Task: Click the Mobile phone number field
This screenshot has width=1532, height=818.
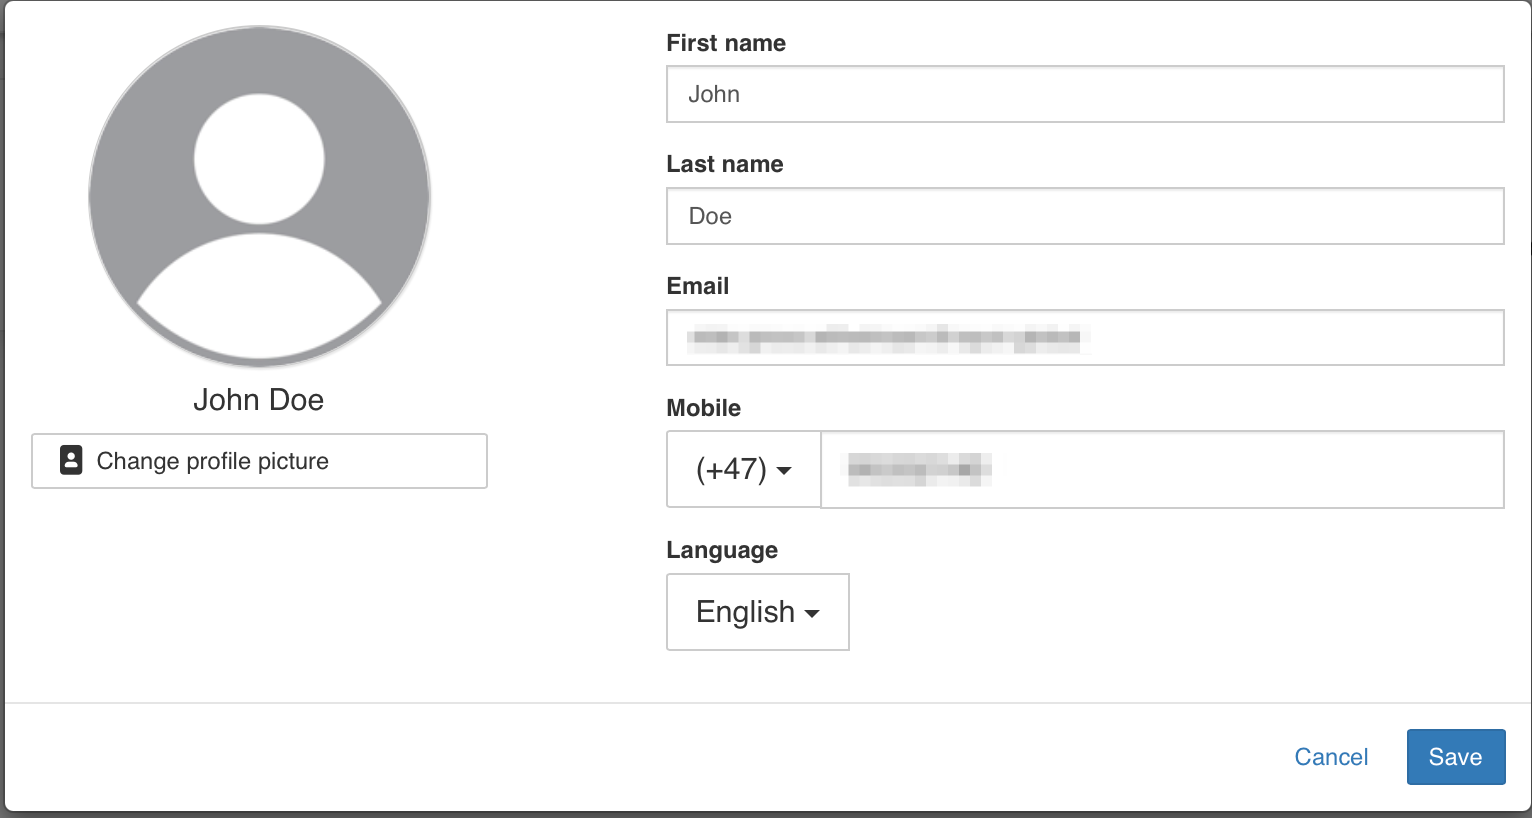Action: [1160, 469]
